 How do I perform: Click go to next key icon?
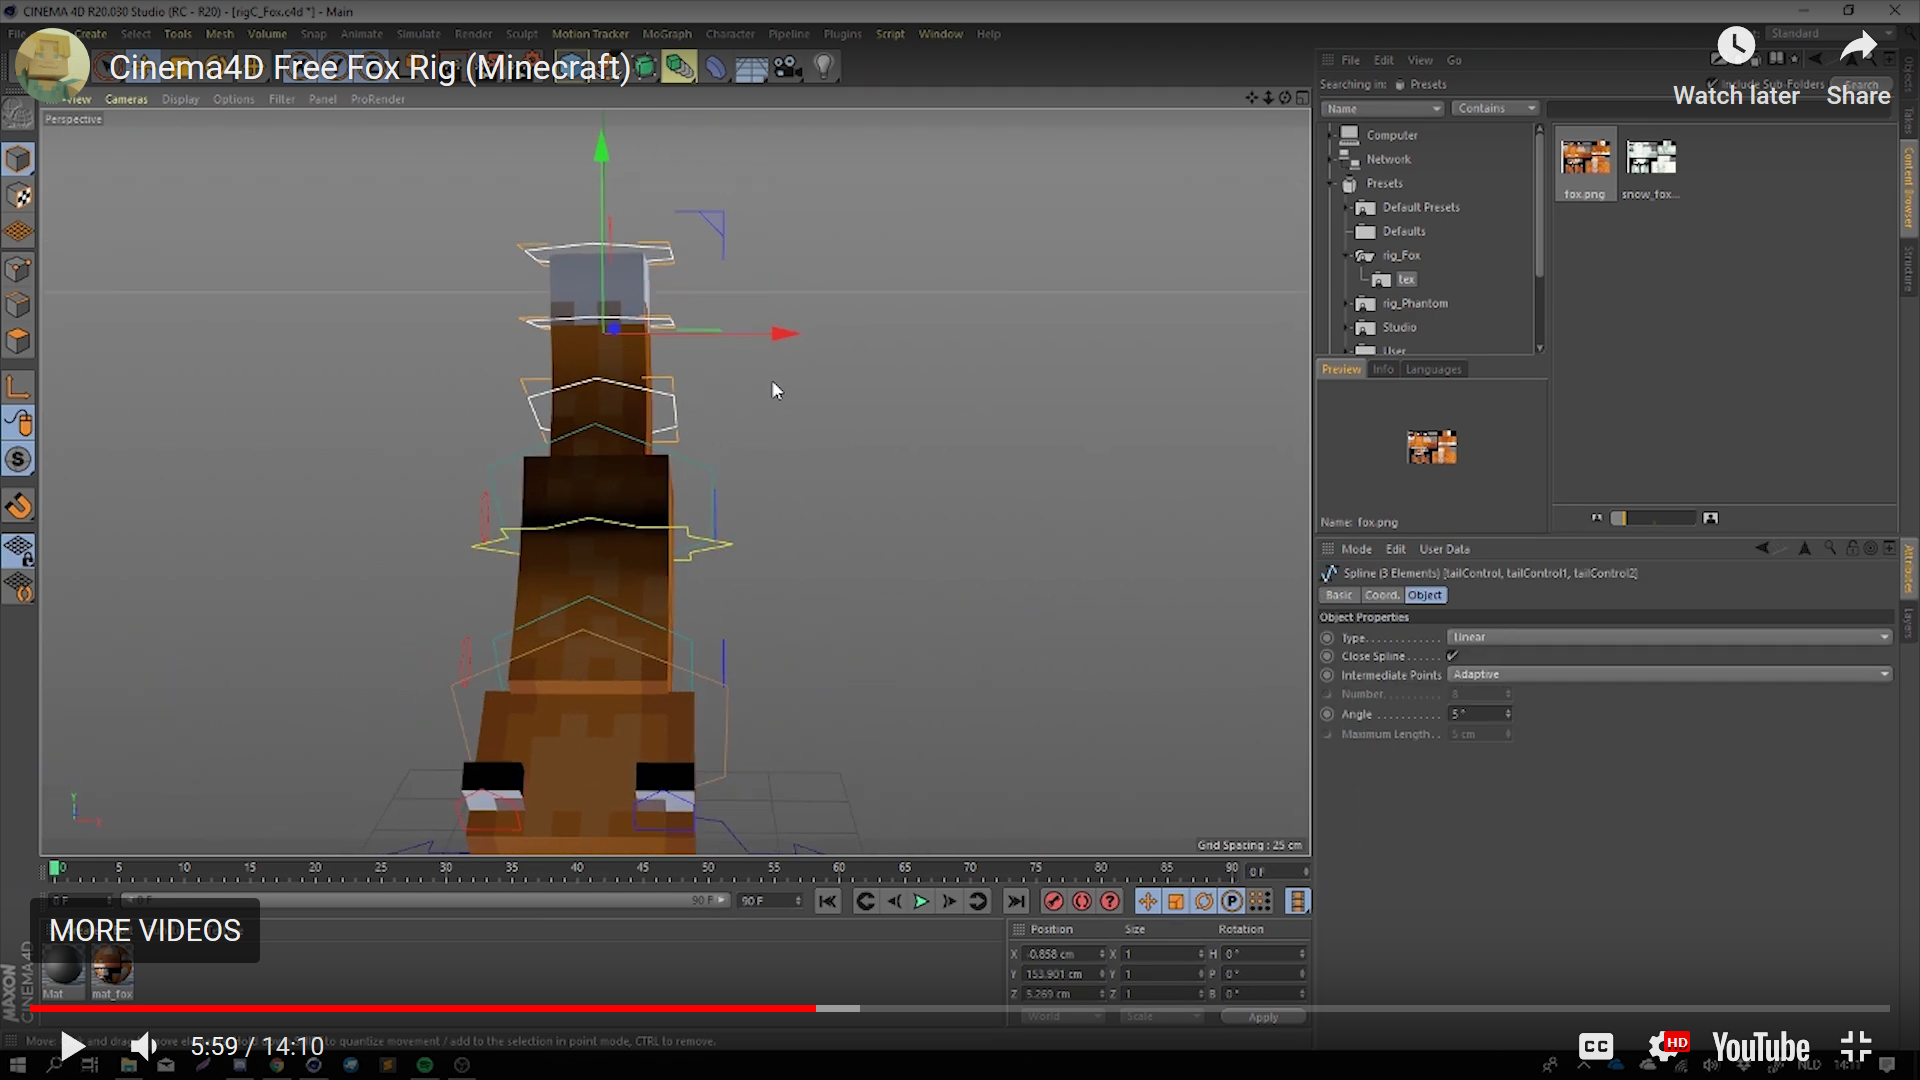pyautogui.click(x=978, y=901)
